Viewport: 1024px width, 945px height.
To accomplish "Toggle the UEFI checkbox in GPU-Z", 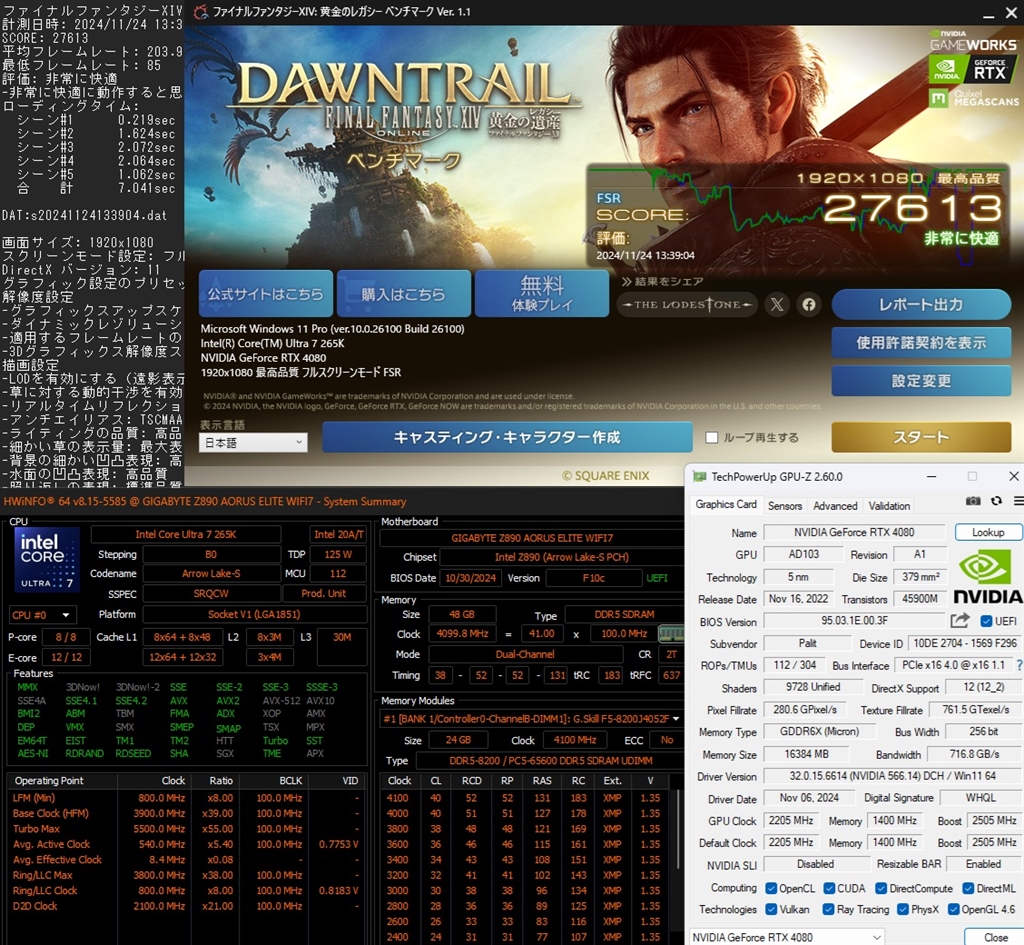I will [986, 620].
